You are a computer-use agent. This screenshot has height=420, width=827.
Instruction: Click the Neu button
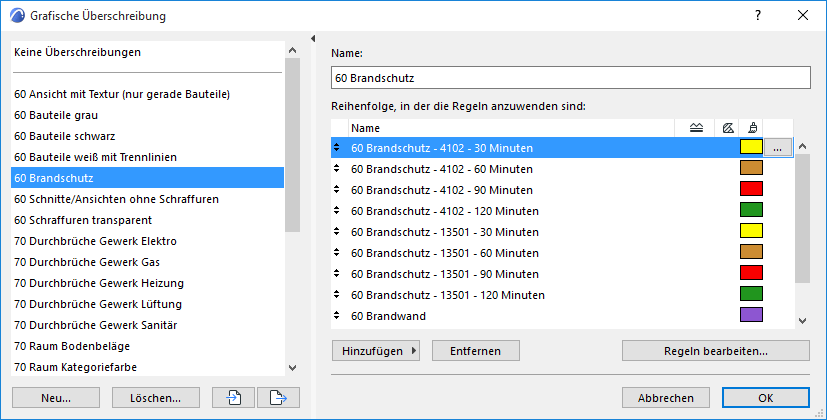55,397
